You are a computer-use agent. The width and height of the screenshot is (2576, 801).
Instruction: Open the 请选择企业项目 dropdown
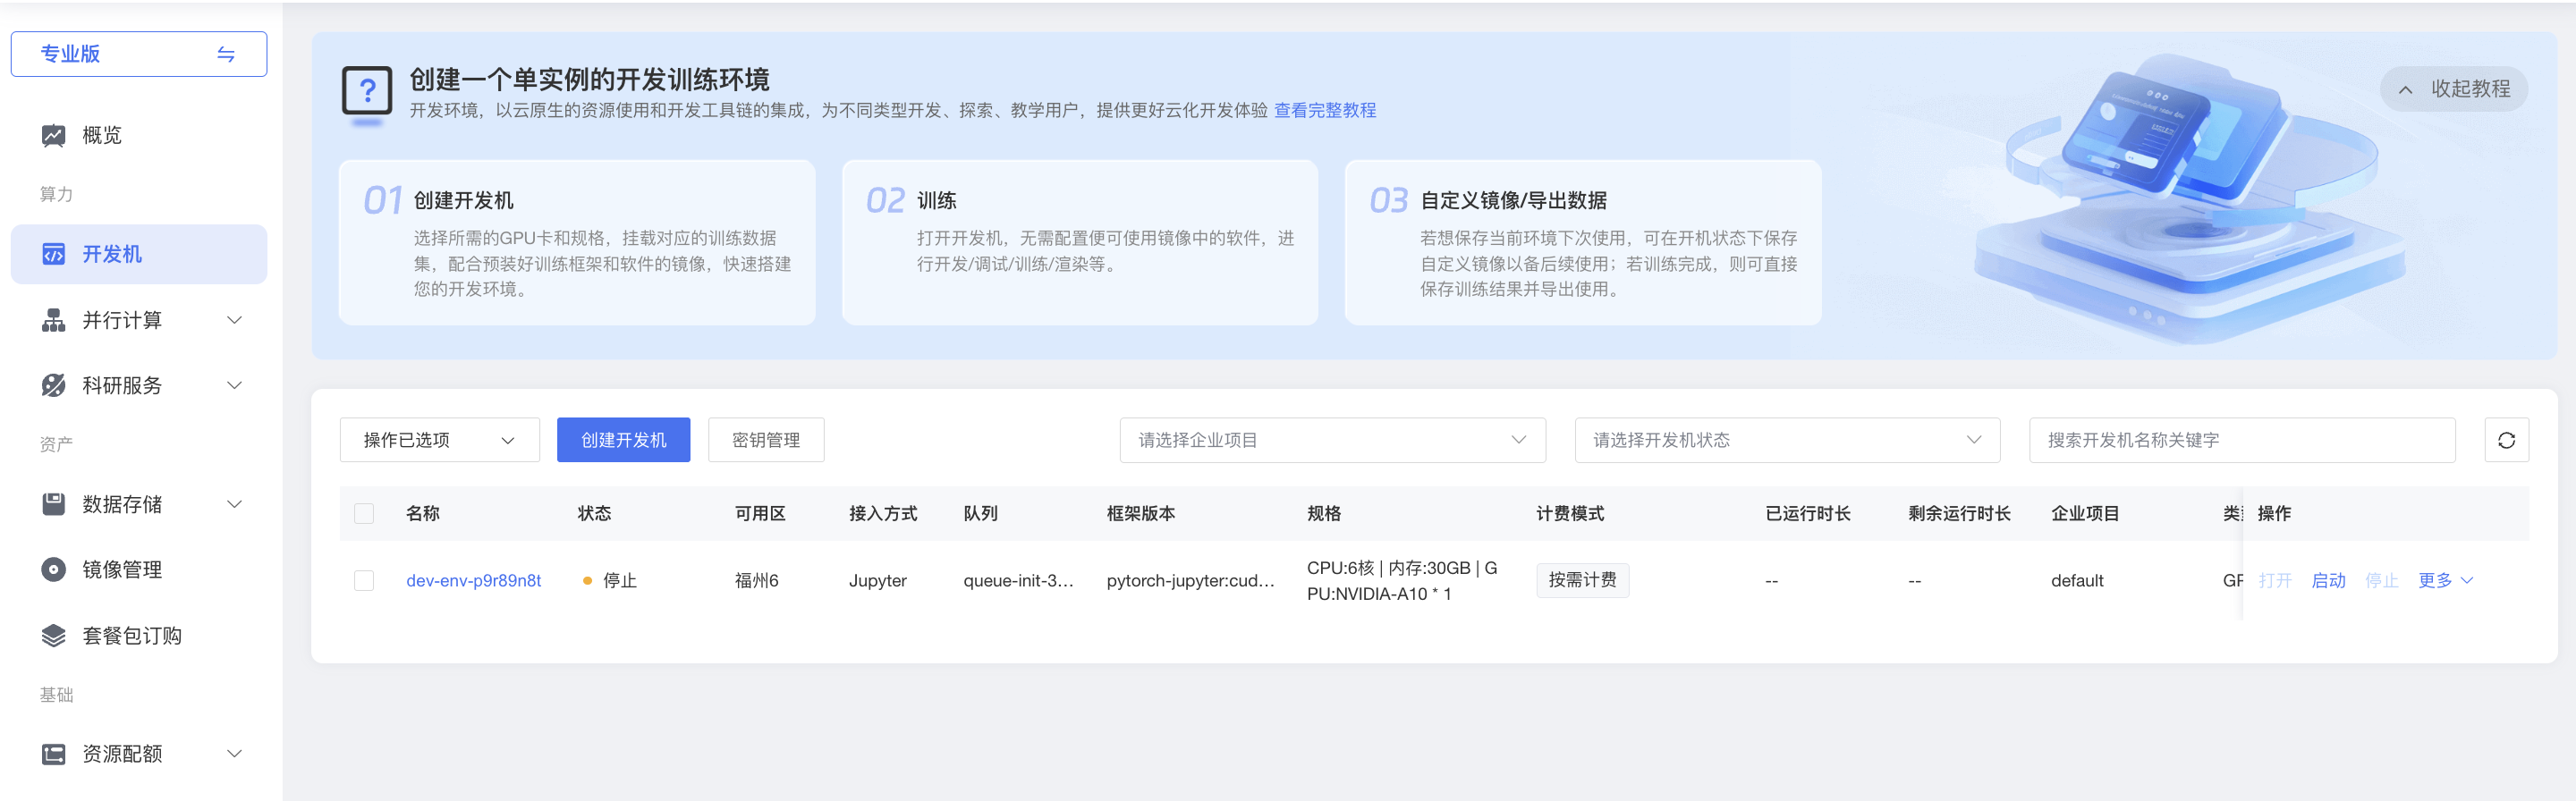(x=1332, y=440)
